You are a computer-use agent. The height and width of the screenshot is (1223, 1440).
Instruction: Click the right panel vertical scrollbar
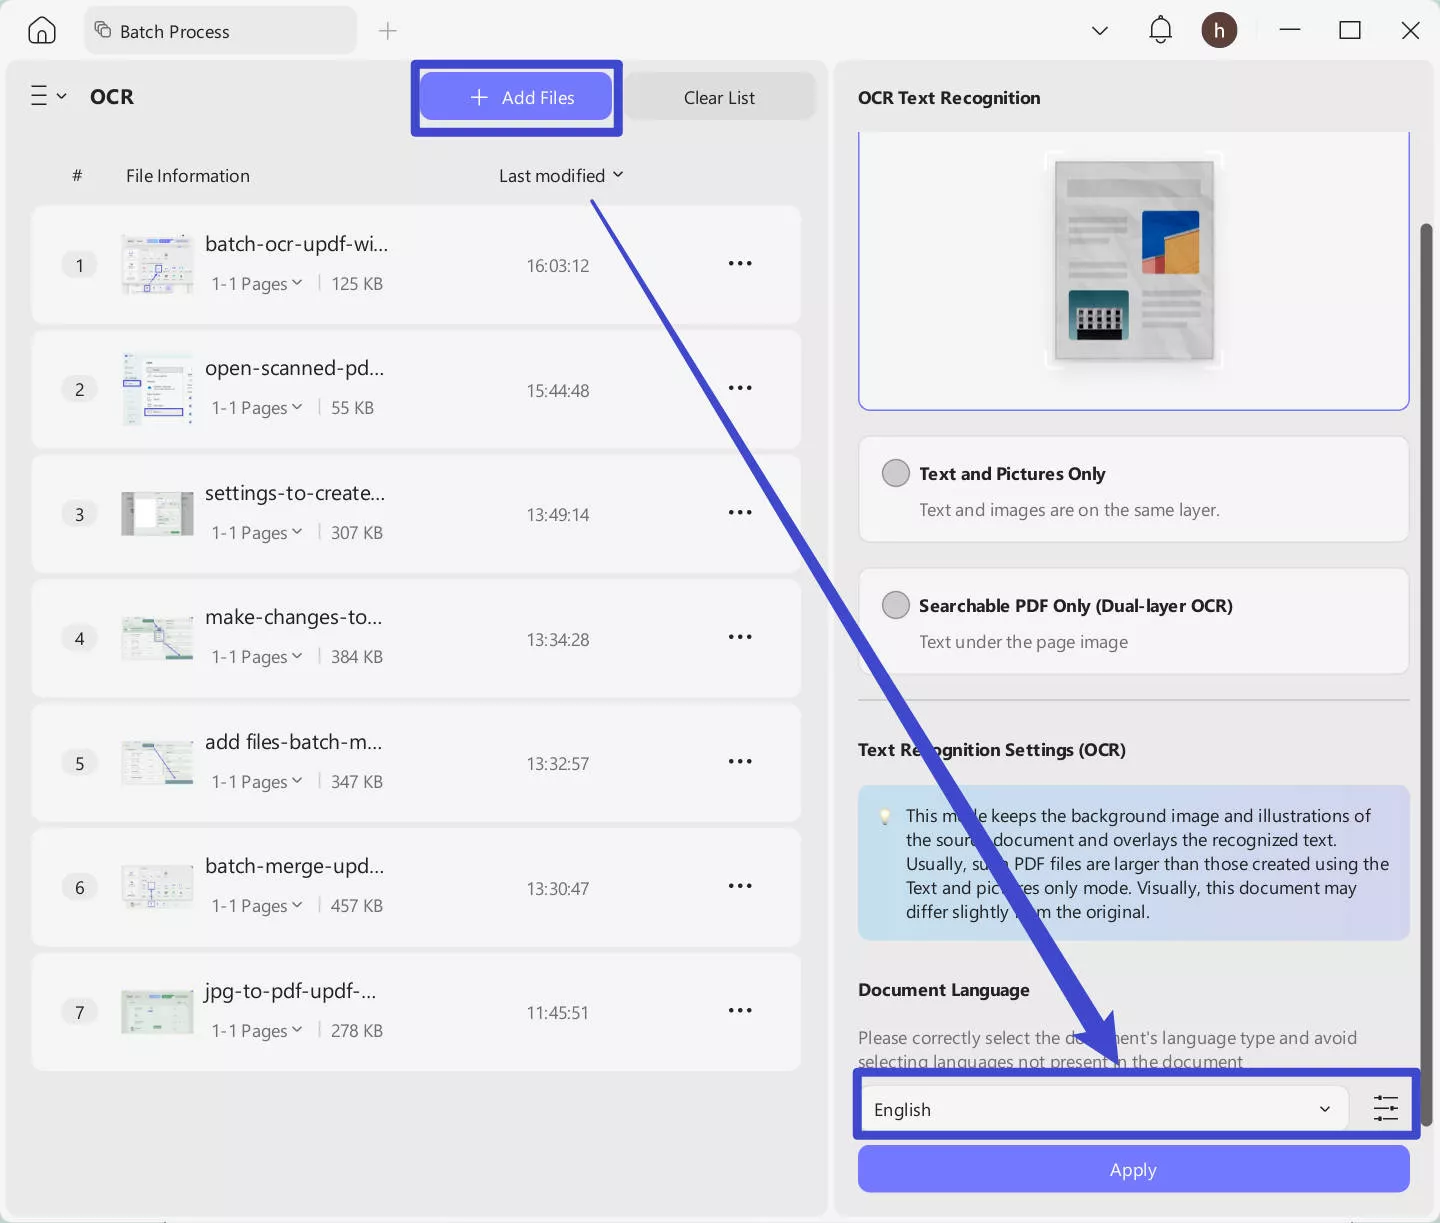click(x=1427, y=675)
